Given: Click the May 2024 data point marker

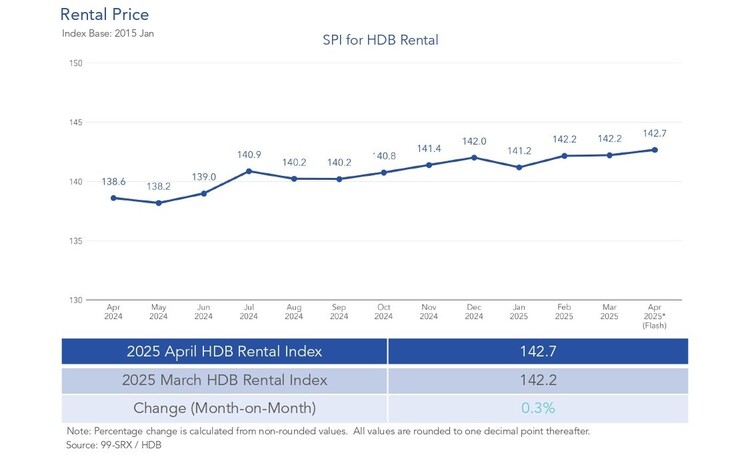Looking at the screenshot, I should click(158, 203).
